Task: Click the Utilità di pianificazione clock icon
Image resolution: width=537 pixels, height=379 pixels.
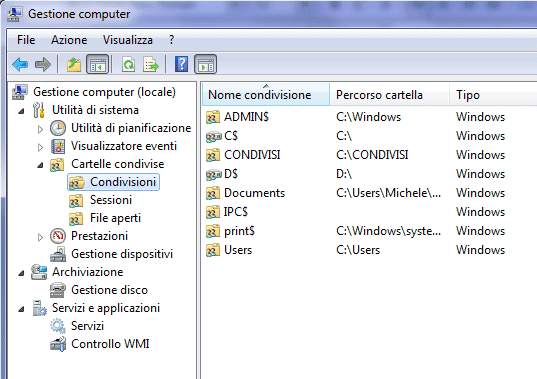Action: point(58,128)
